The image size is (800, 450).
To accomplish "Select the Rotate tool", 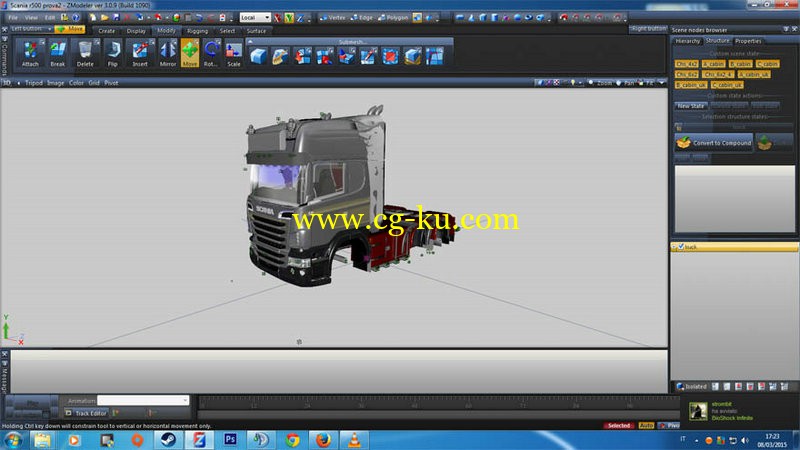I will coord(210,54).
